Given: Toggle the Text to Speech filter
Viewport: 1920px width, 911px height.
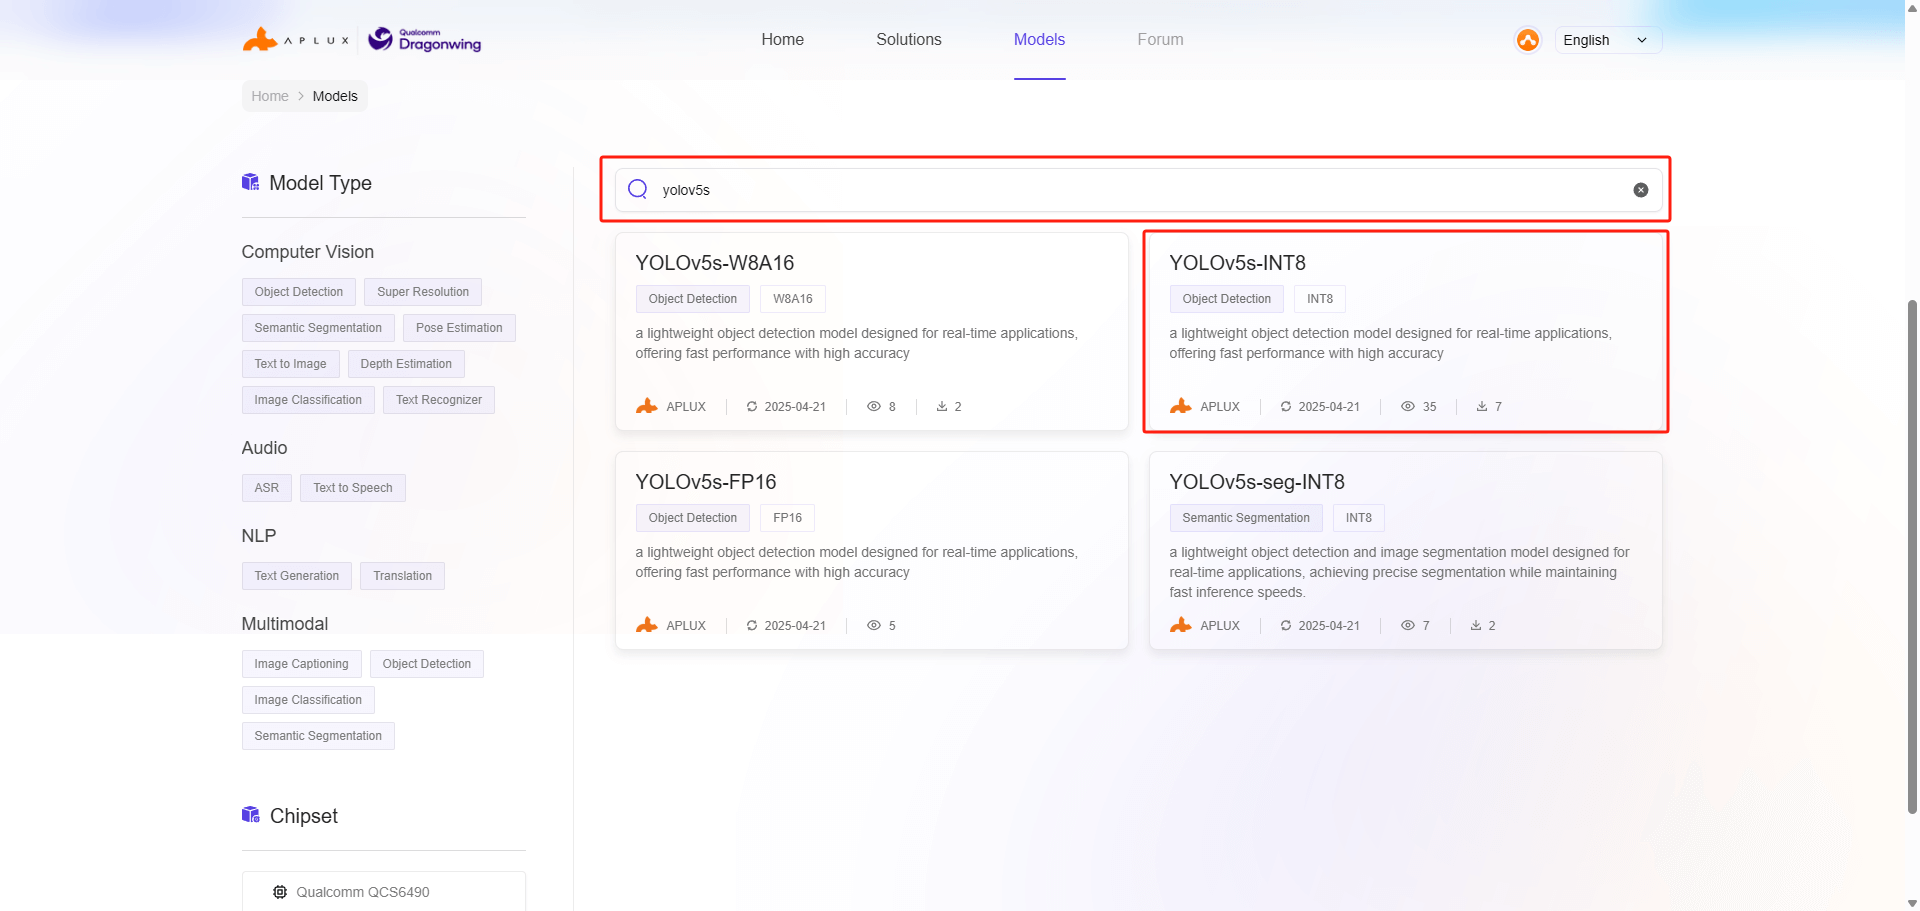Looking at the screenshot, I should pyautogui.click(x=352, y=488).
